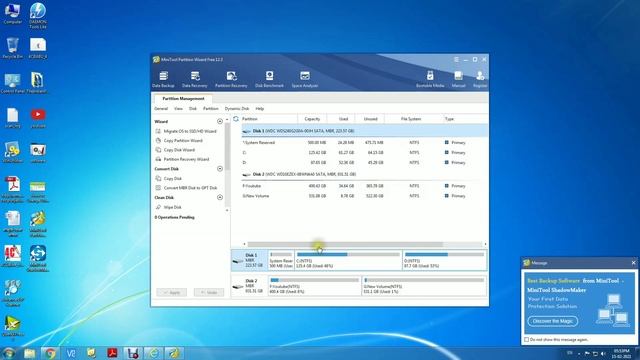The width and height of the screenshot is (640, 360).
Task: Select F:Youtube(NTFS) block in disk map
Action: pos(314,286)
